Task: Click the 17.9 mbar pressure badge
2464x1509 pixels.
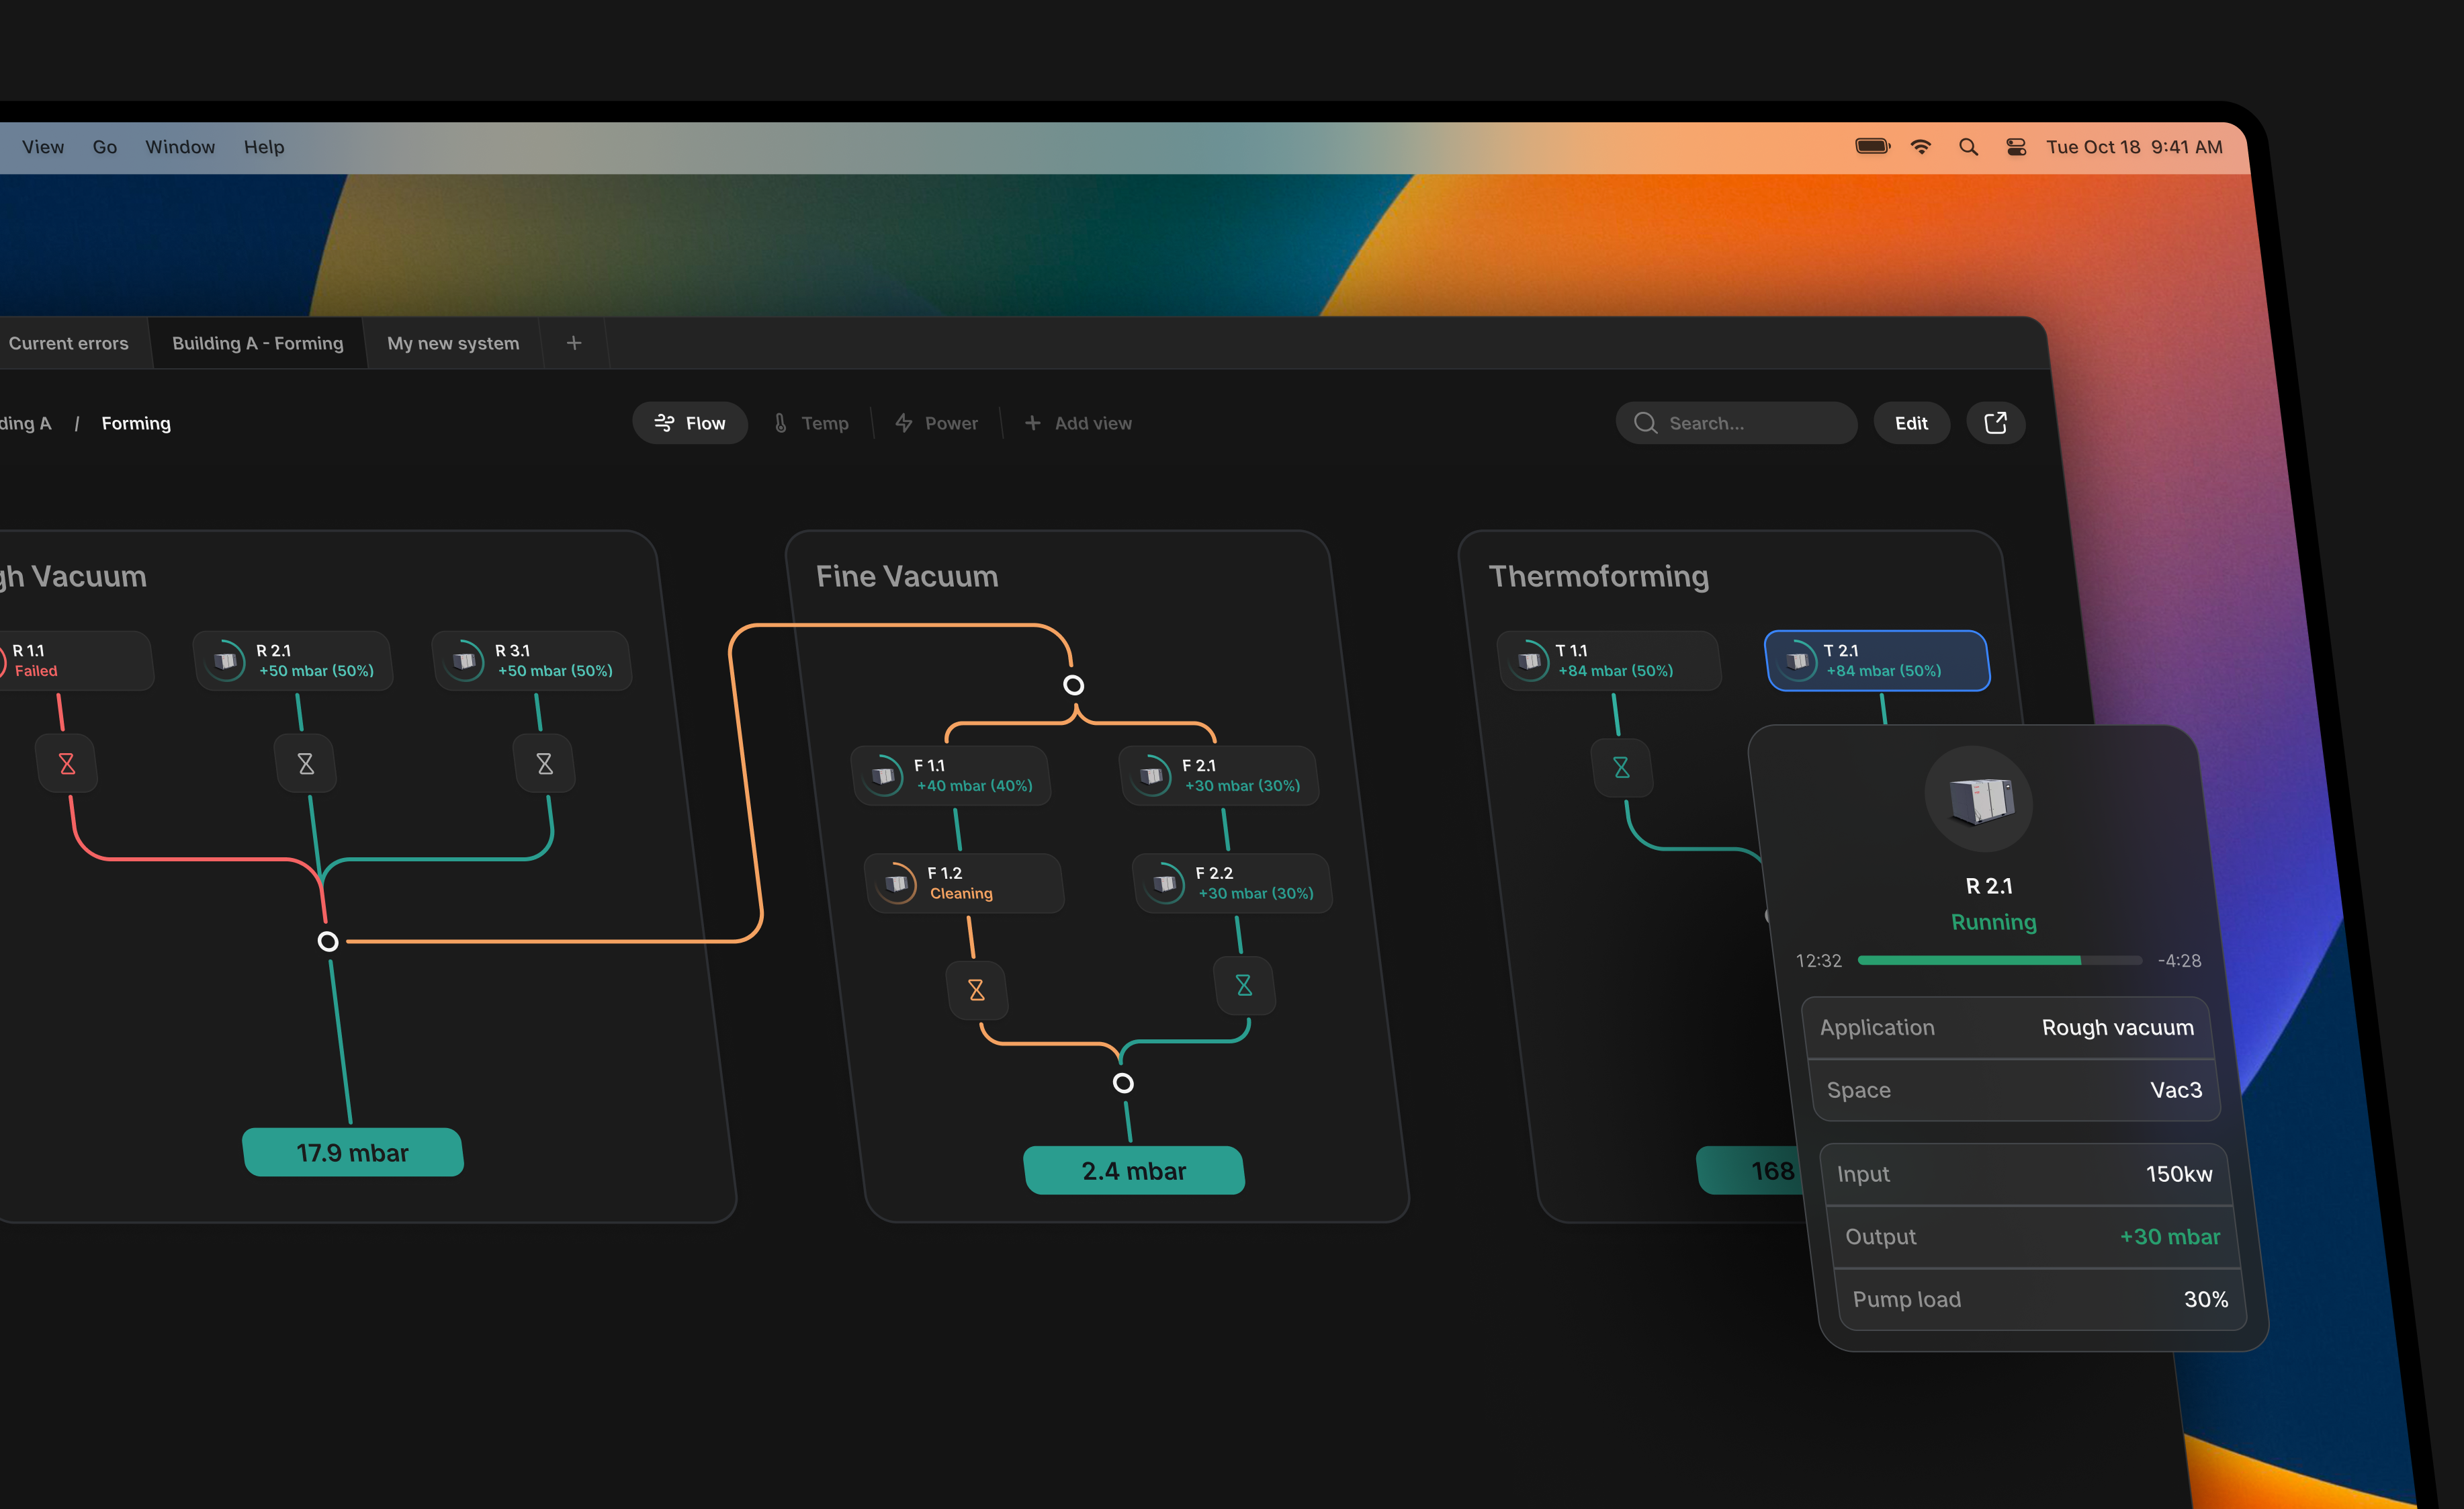Action: pos(352,1152)
